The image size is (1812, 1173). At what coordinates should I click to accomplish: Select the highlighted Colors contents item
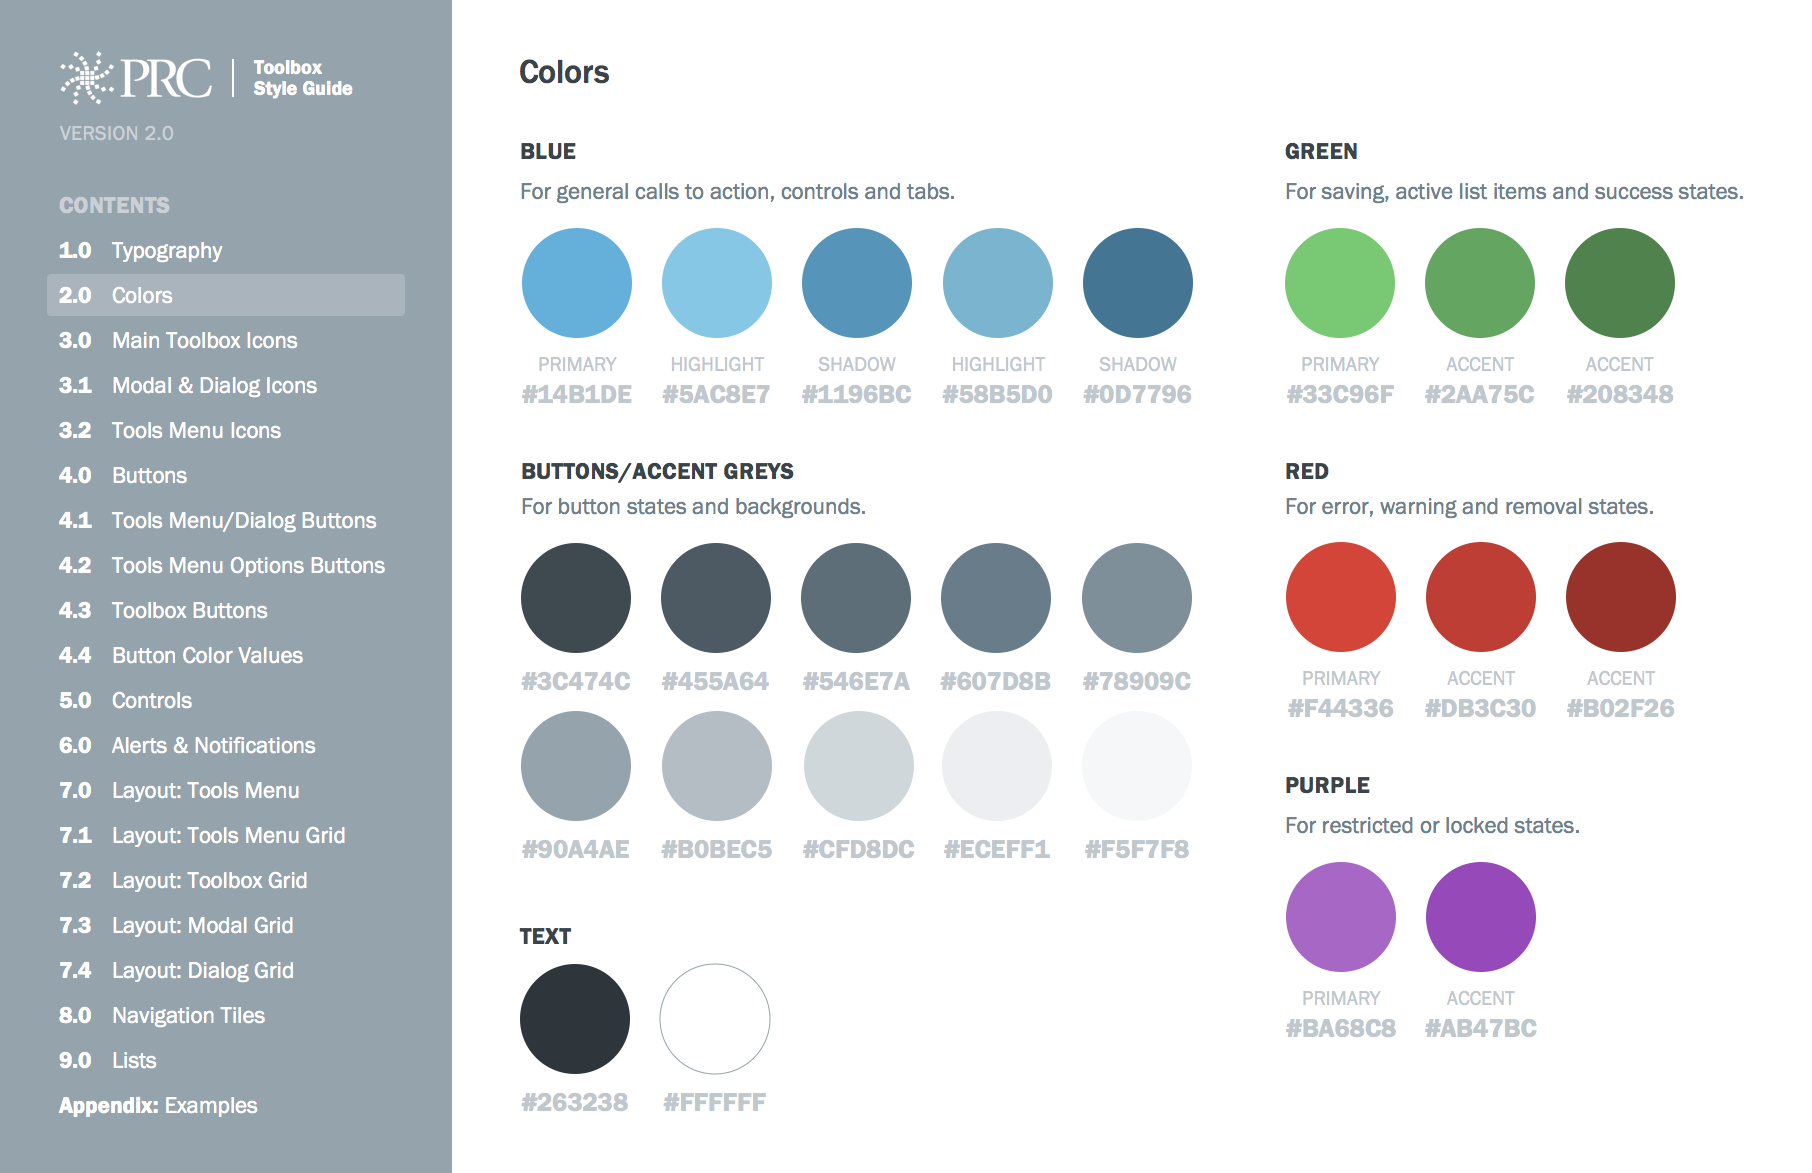point(225,296)
